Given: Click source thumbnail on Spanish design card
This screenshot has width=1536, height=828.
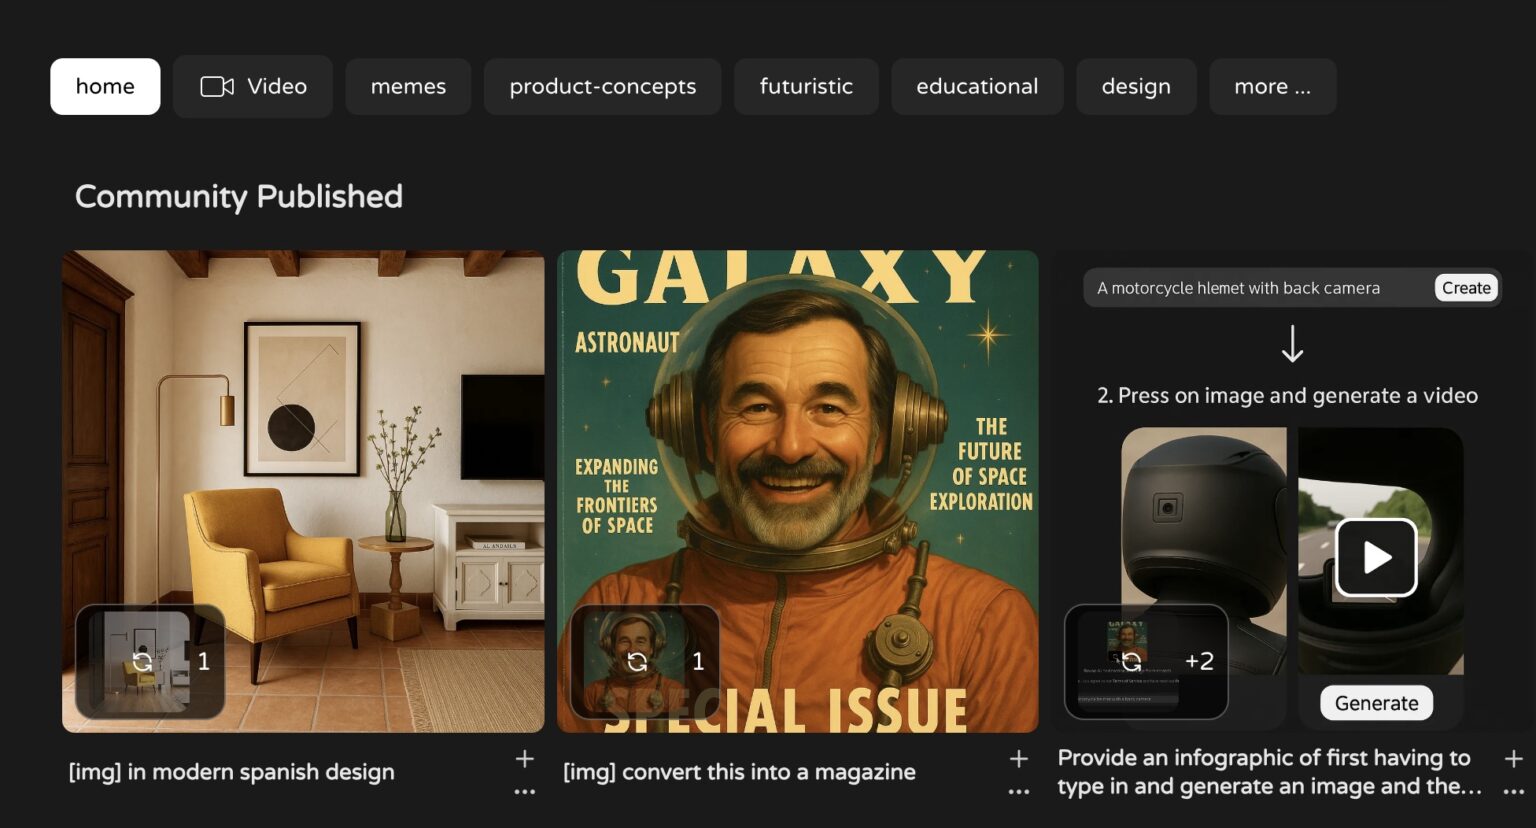Looking at the screenshot, I should pyautogui.click(x=150, y=661).
